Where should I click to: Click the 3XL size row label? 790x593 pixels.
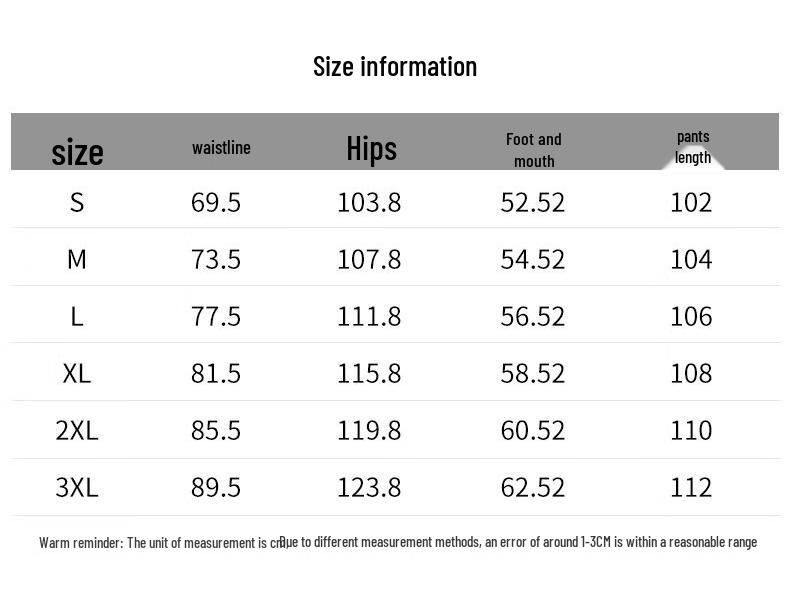[x=77, y=488]
